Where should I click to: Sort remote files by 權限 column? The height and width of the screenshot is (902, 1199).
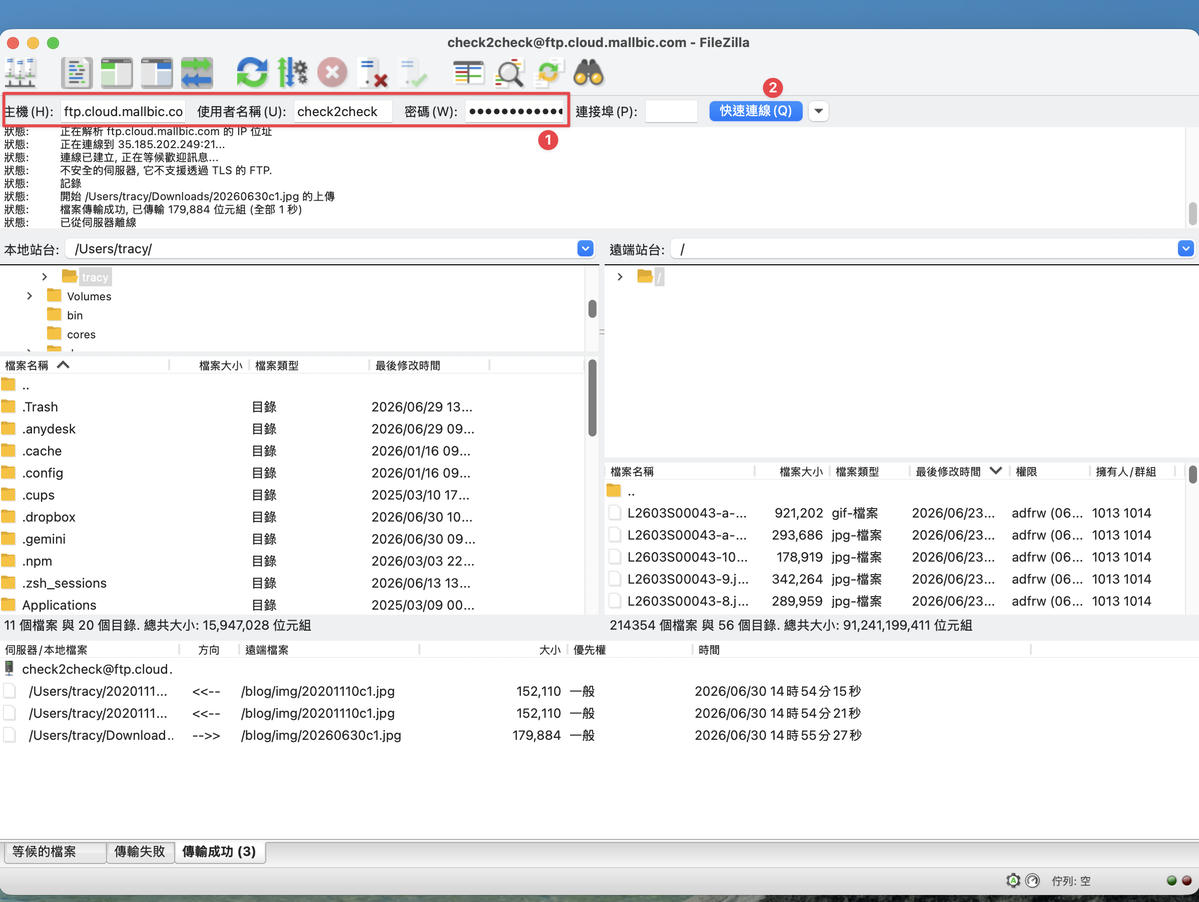1048,472
